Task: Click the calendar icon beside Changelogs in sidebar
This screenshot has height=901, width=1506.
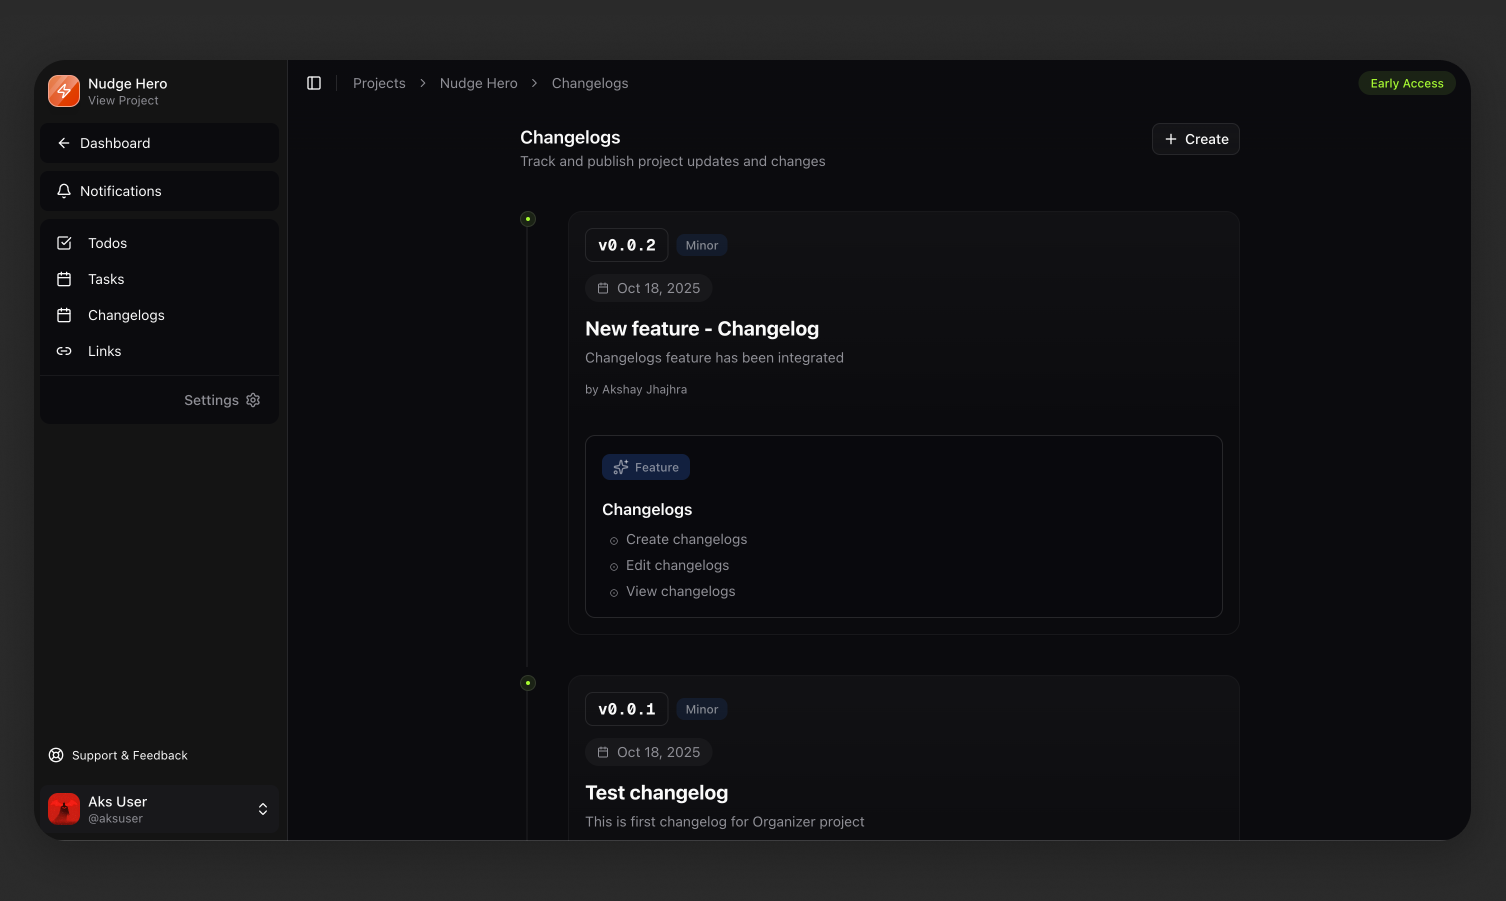Action: (64, 315)
